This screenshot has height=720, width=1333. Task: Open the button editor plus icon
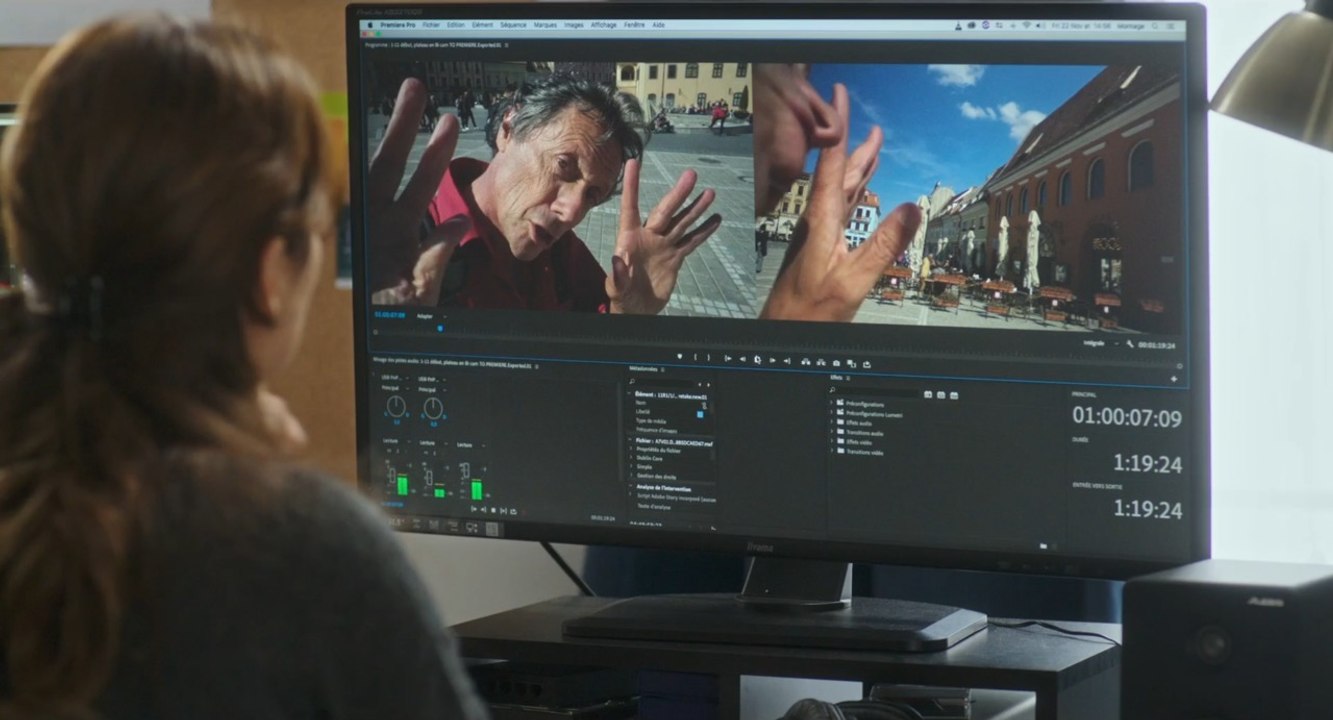[1174, 379]
